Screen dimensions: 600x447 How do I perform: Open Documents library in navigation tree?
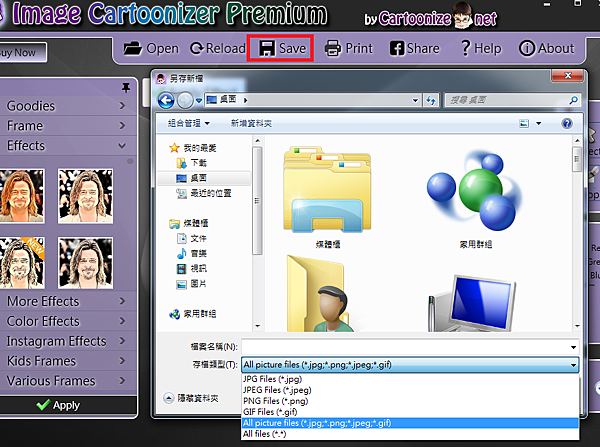pyautogui.click(x=191, y=238)
